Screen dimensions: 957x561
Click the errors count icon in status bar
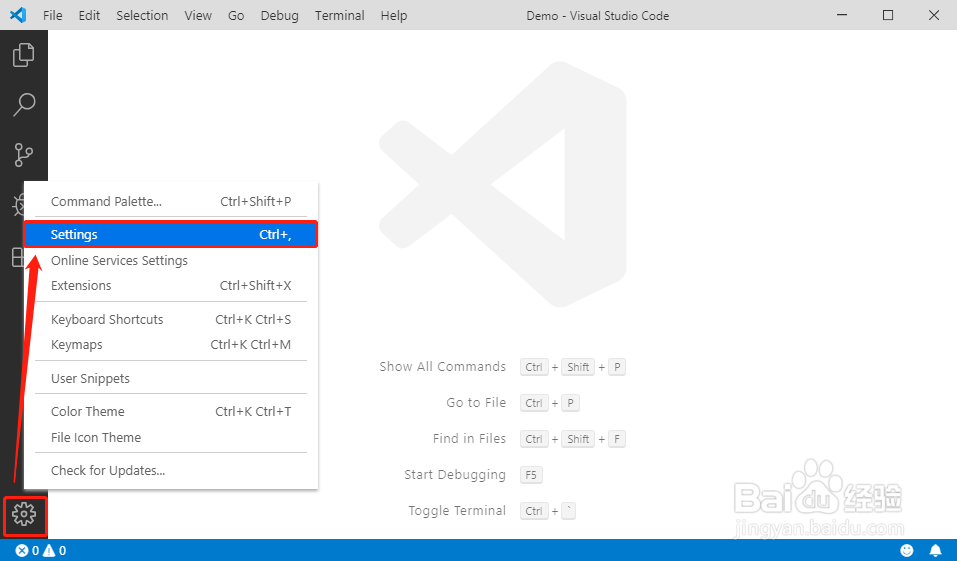[22, 551]
